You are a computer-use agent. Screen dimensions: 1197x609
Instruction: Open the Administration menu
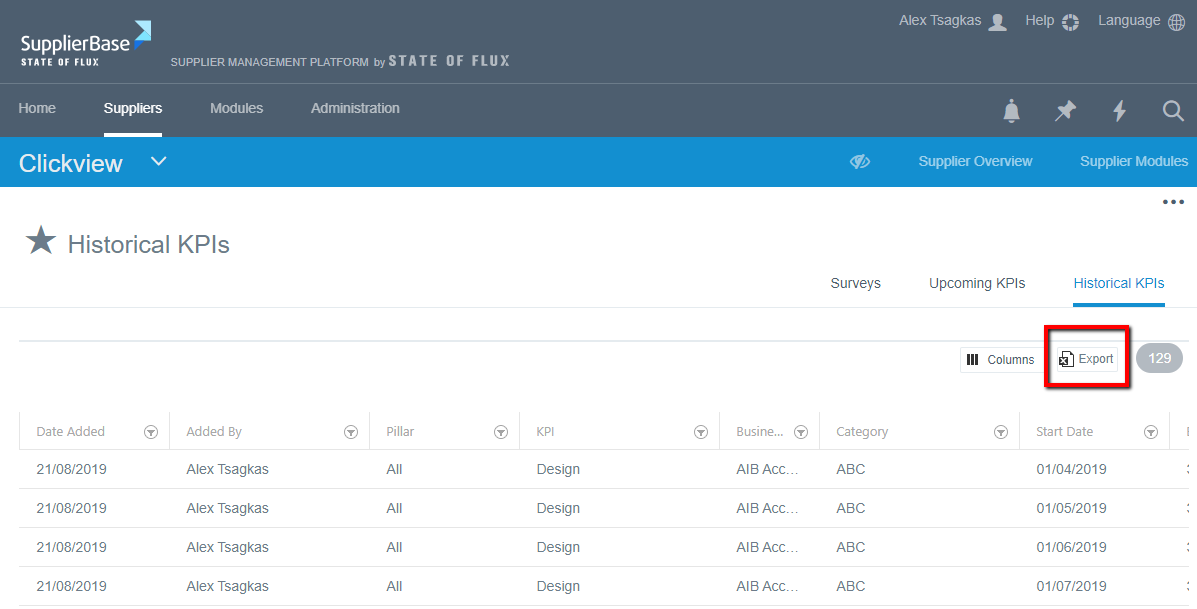coord(355,108)
